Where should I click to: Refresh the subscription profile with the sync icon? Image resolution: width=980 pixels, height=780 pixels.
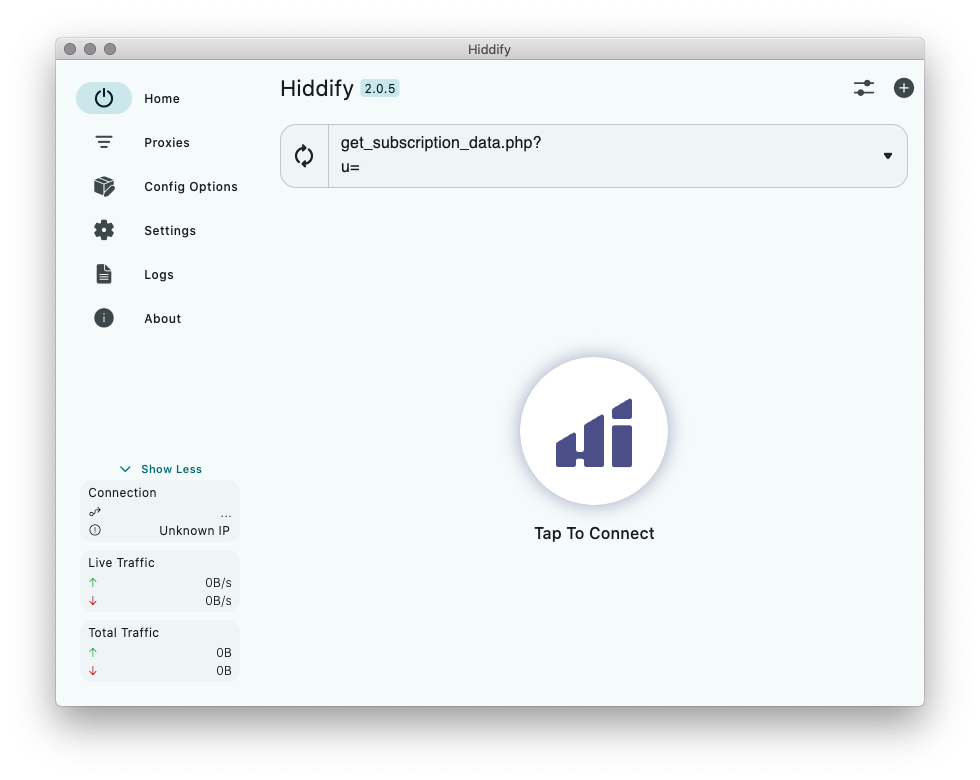pos(304,156)
